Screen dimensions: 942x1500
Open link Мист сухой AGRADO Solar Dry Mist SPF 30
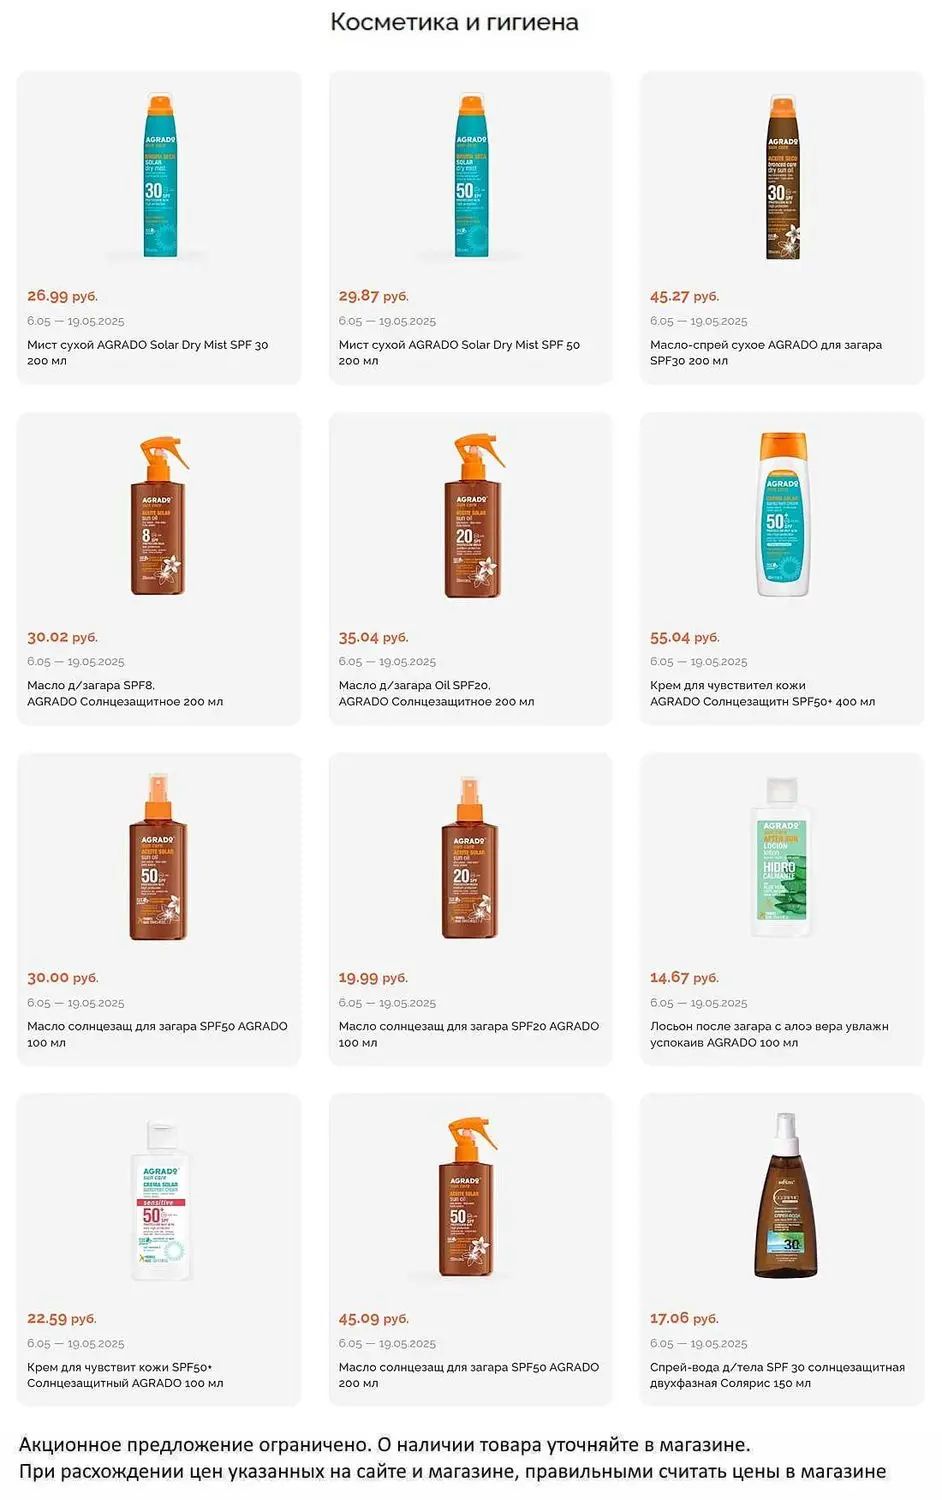pyautogui.click(x=148, y=353)
